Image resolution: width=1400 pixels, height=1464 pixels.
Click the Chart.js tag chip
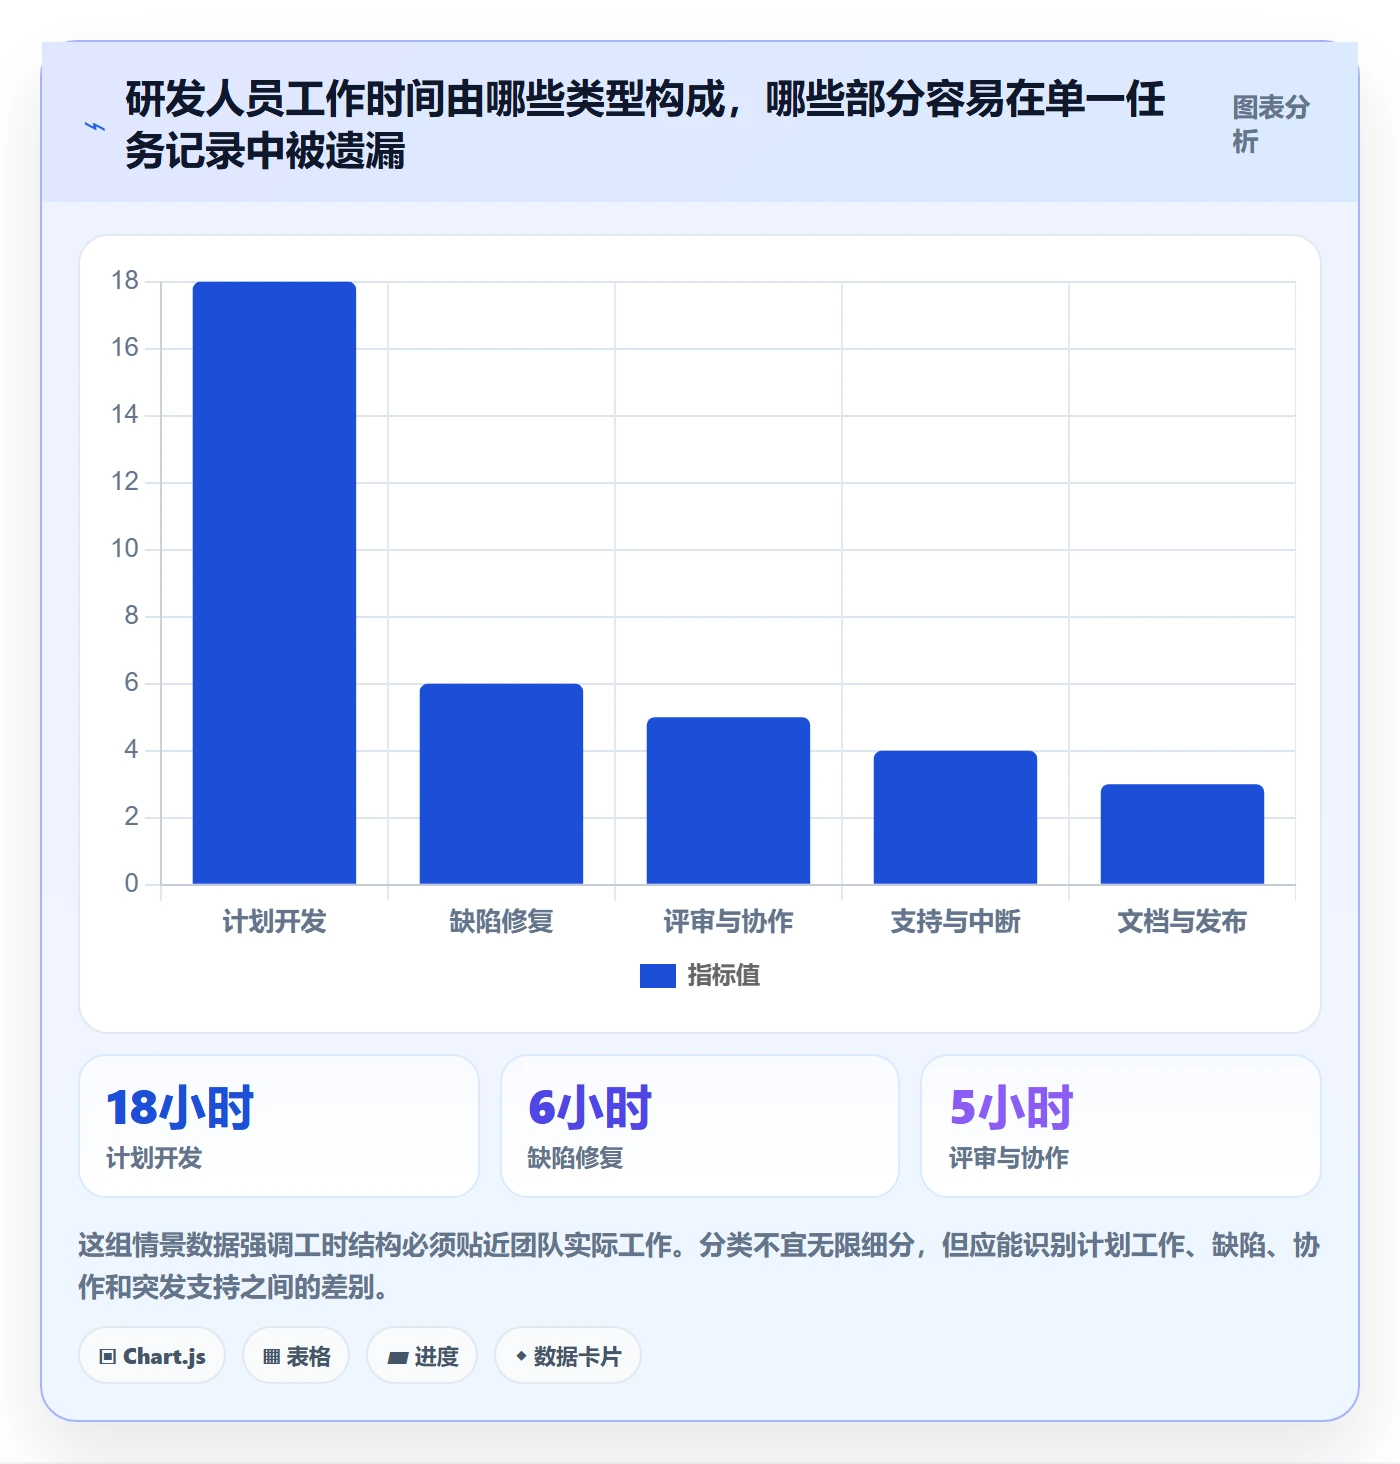tap(152, 1356)
